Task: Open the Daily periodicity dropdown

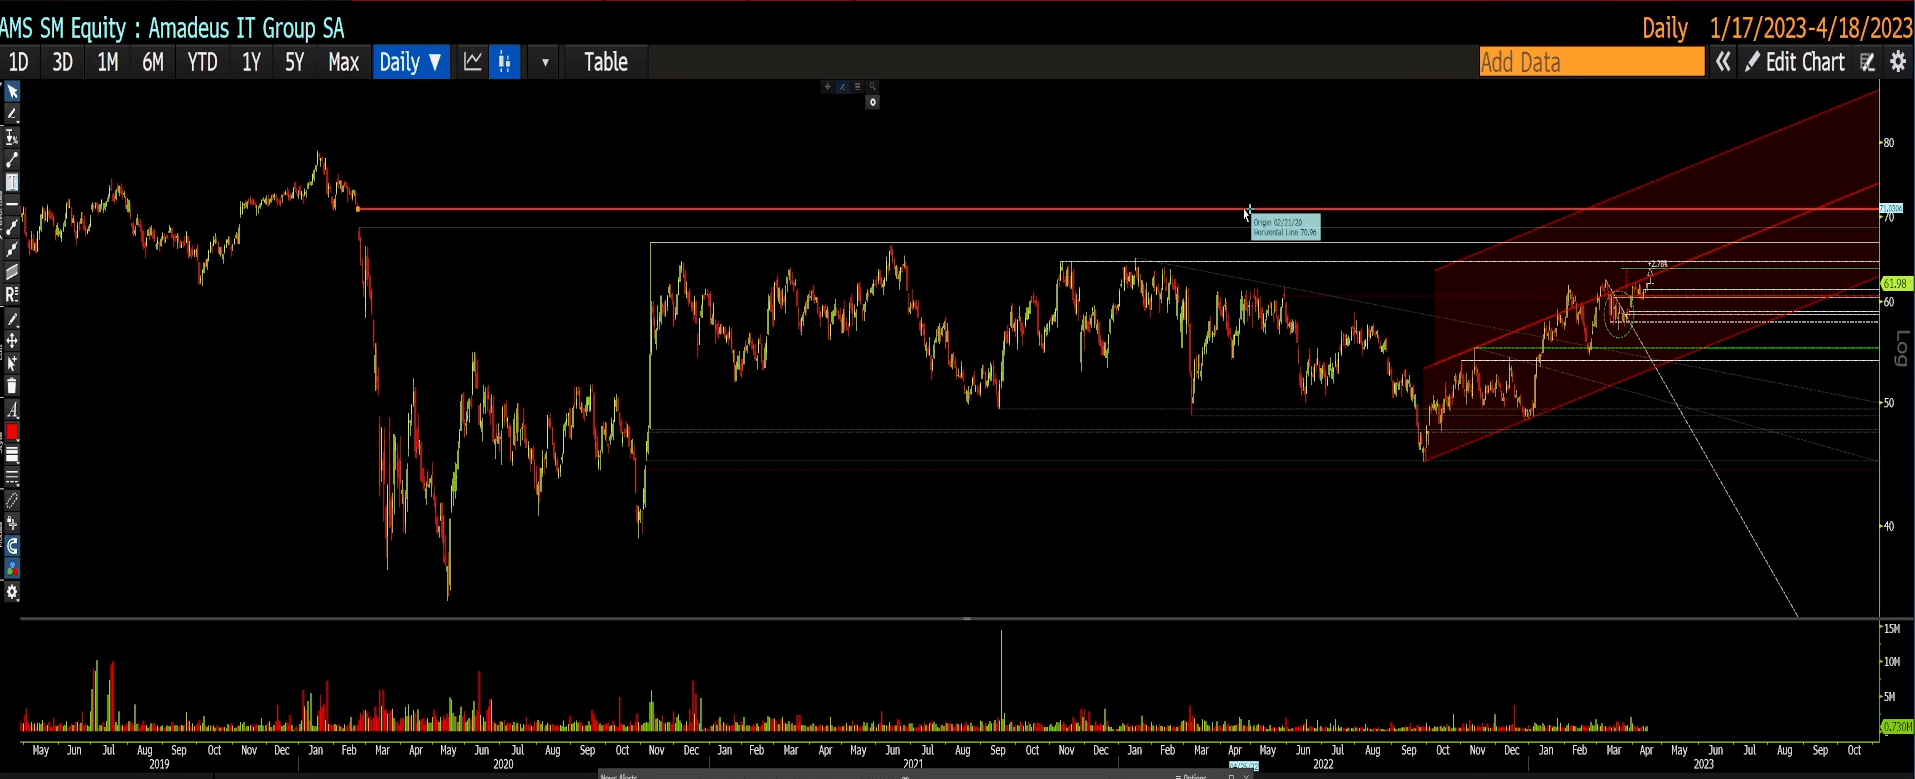Action: (x=411, y=62)
